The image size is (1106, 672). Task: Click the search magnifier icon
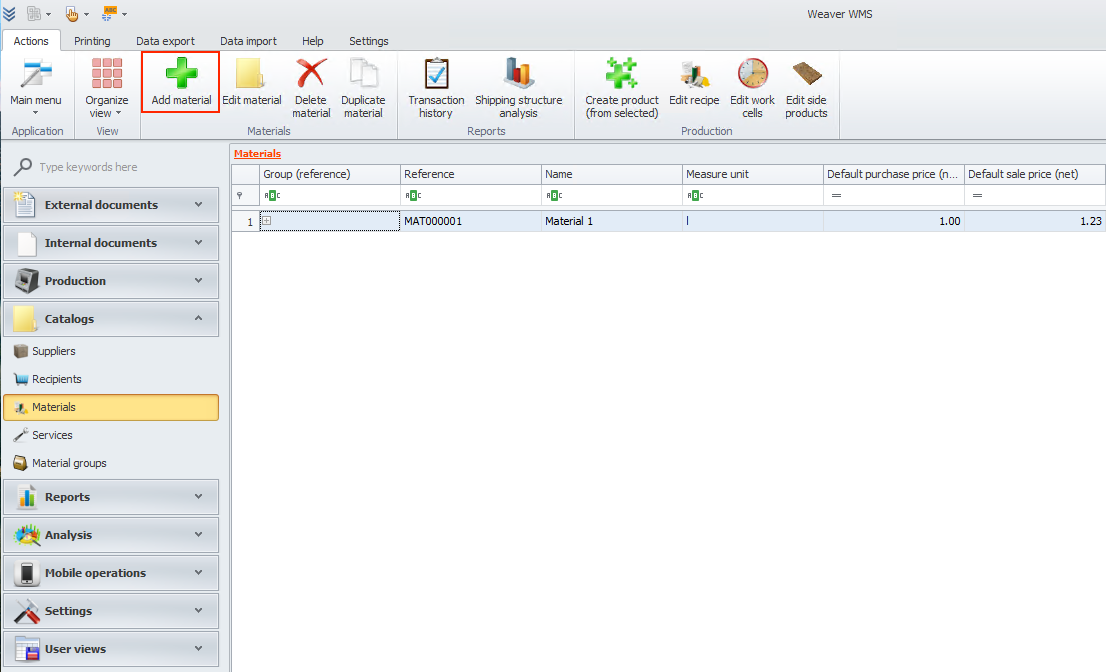pyautogui.click(x=23, y=167)
